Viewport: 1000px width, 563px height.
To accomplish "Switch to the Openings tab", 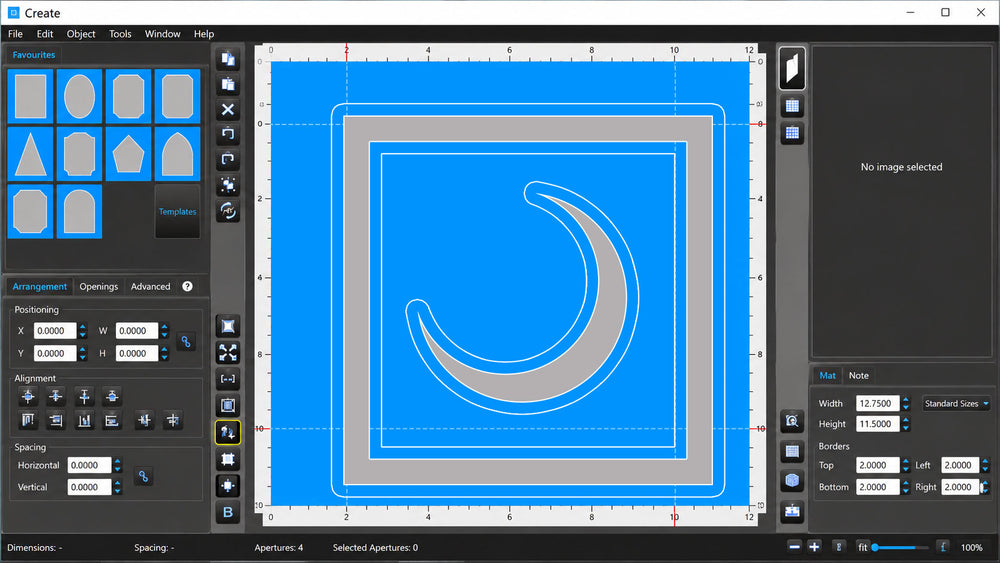I will [x=99, y=286].
